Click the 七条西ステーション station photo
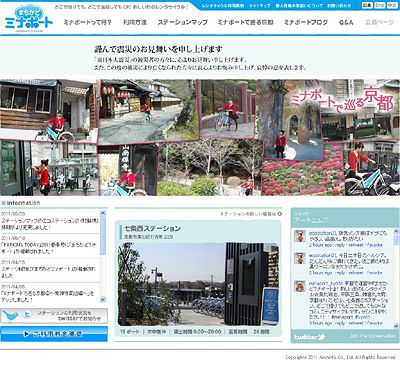 tap(198, 284)
